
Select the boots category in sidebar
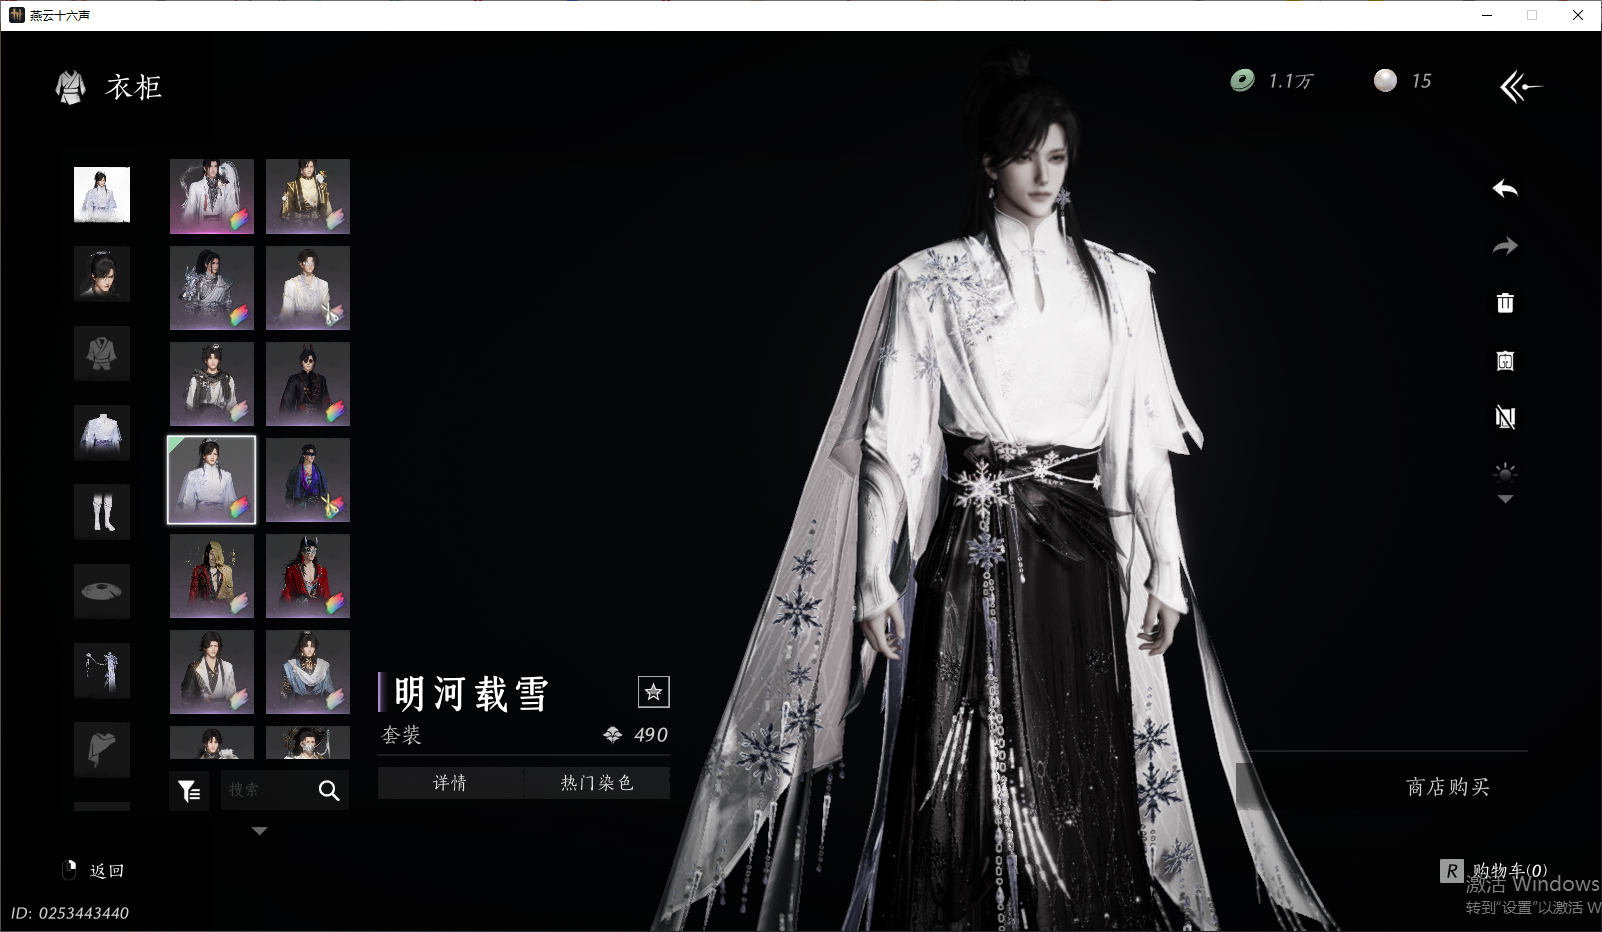101,511
